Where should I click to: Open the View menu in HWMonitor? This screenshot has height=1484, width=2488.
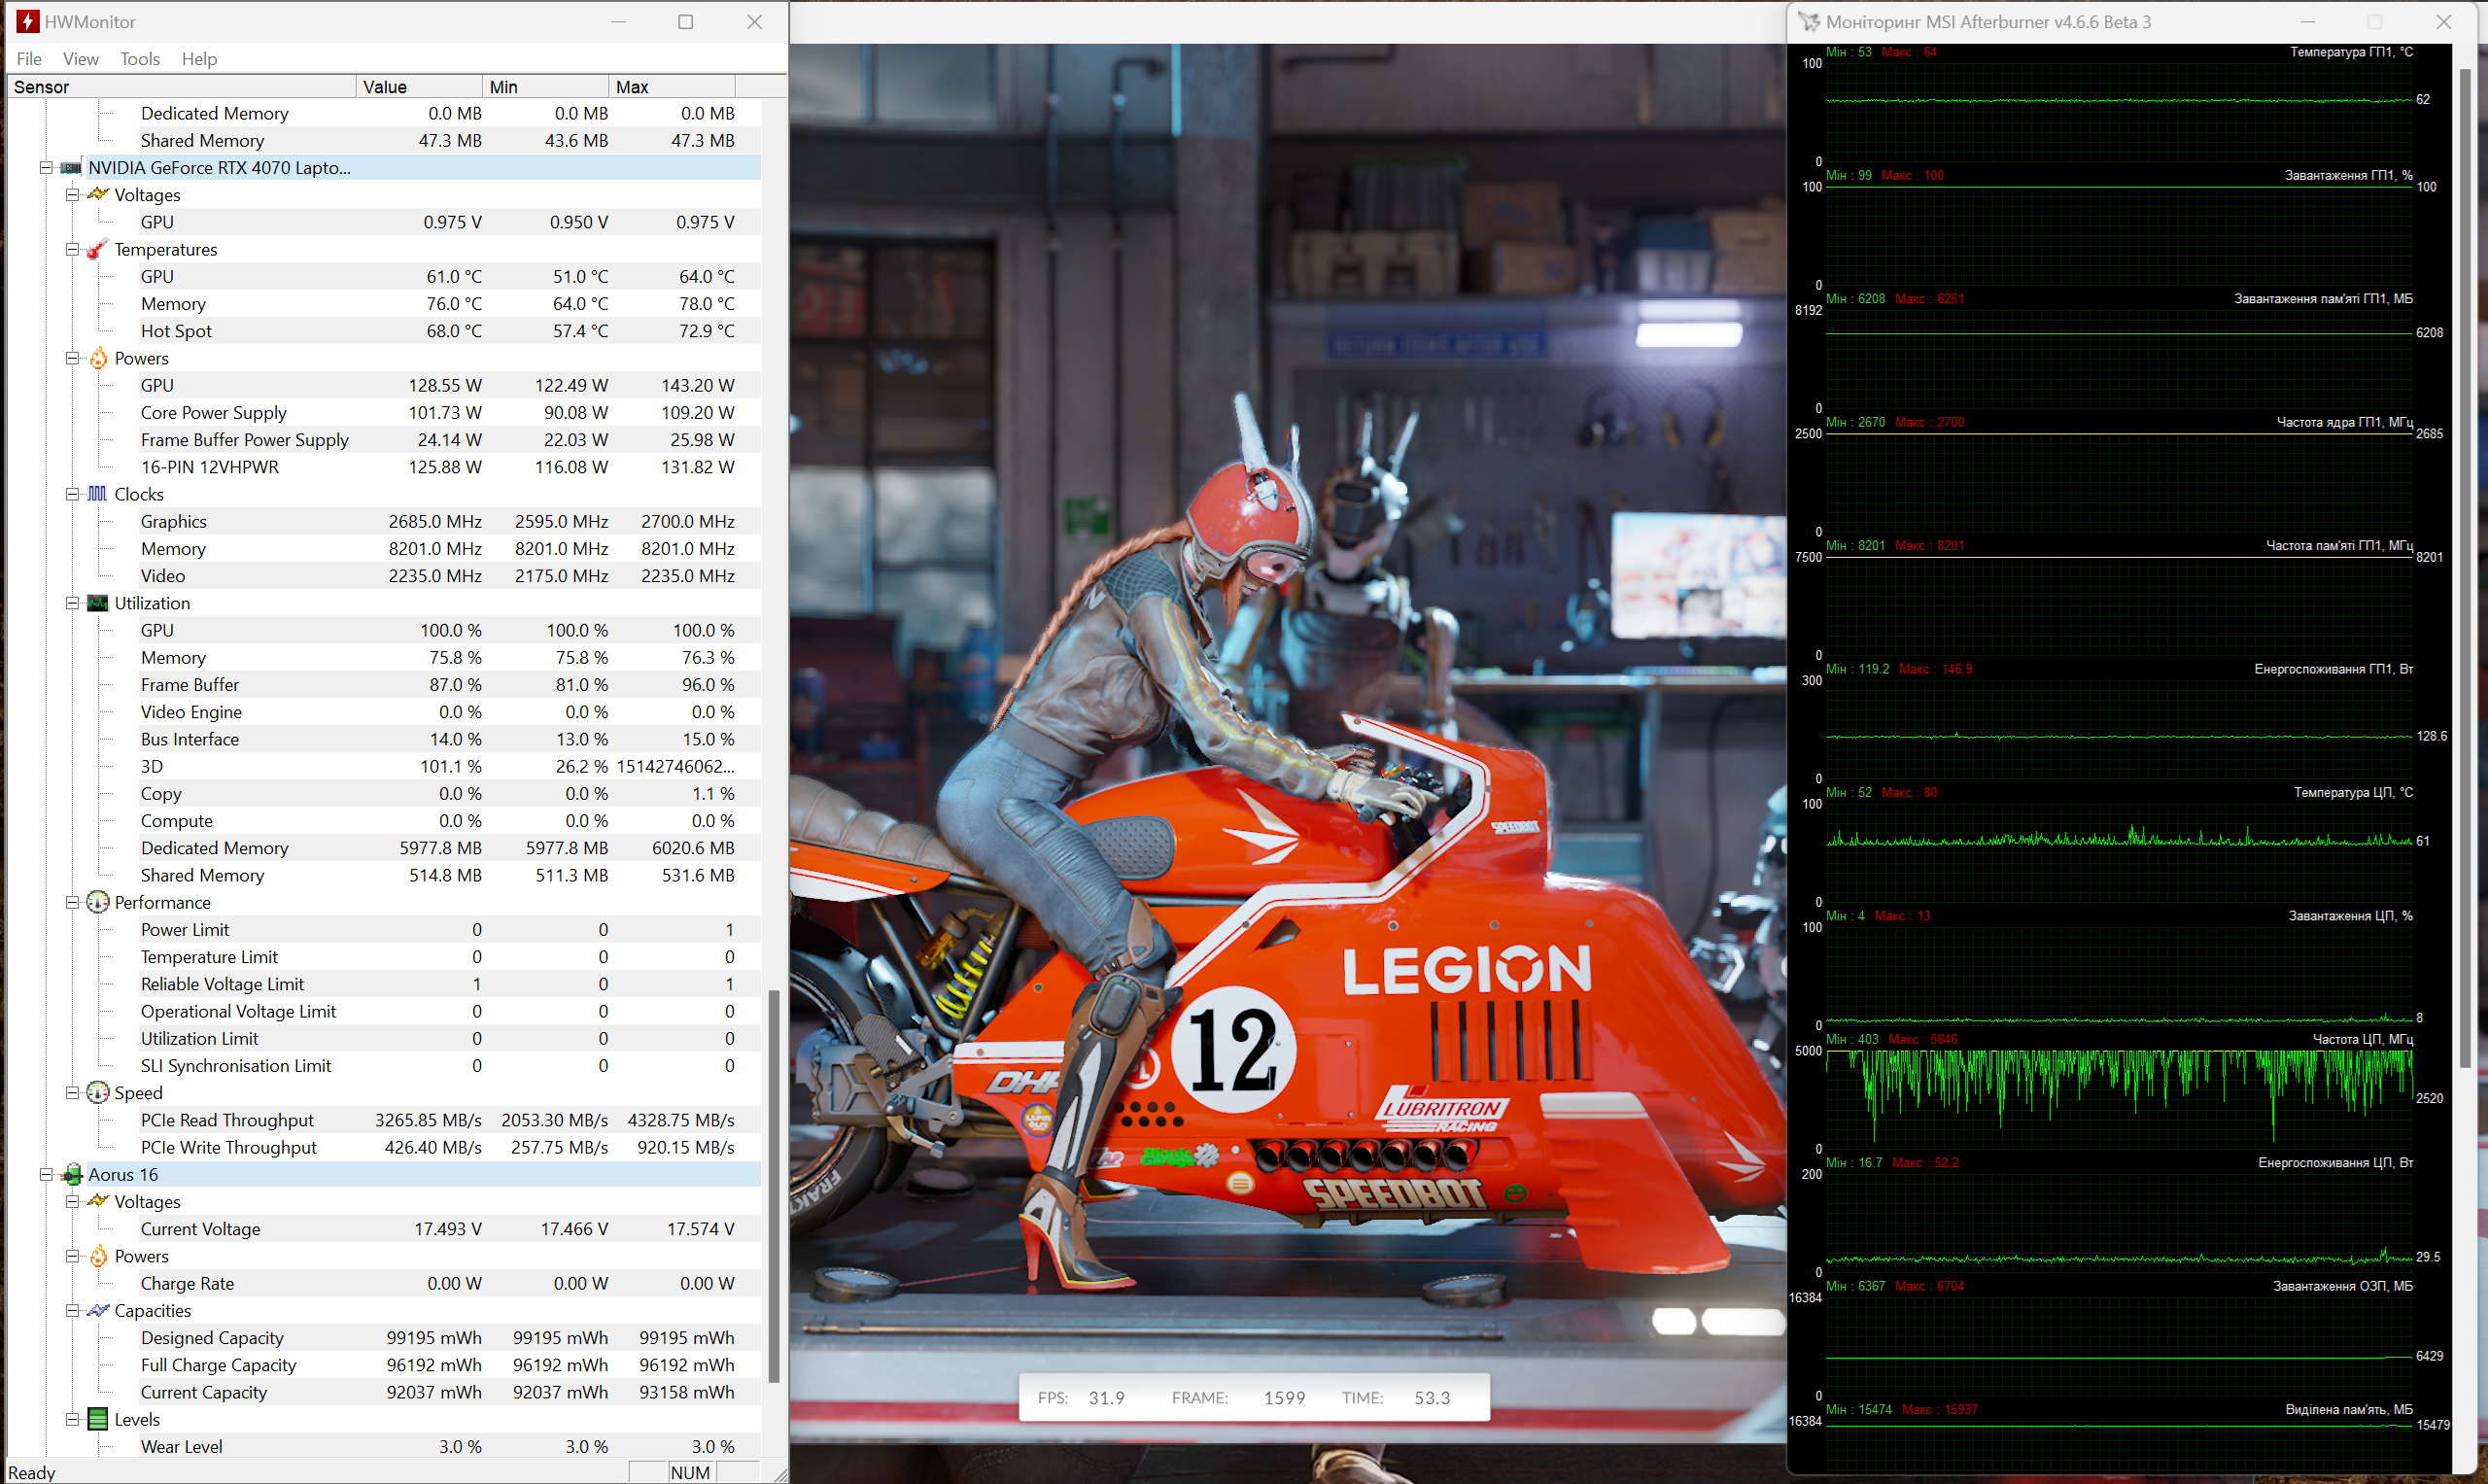pyautogui.click(x=81, y=59)
